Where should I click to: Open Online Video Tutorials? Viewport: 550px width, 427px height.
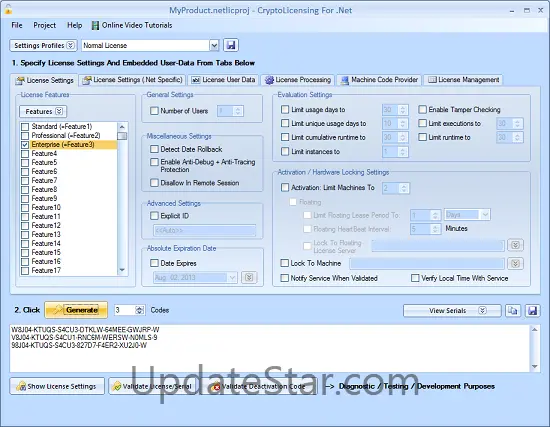(x=132, y=25)
